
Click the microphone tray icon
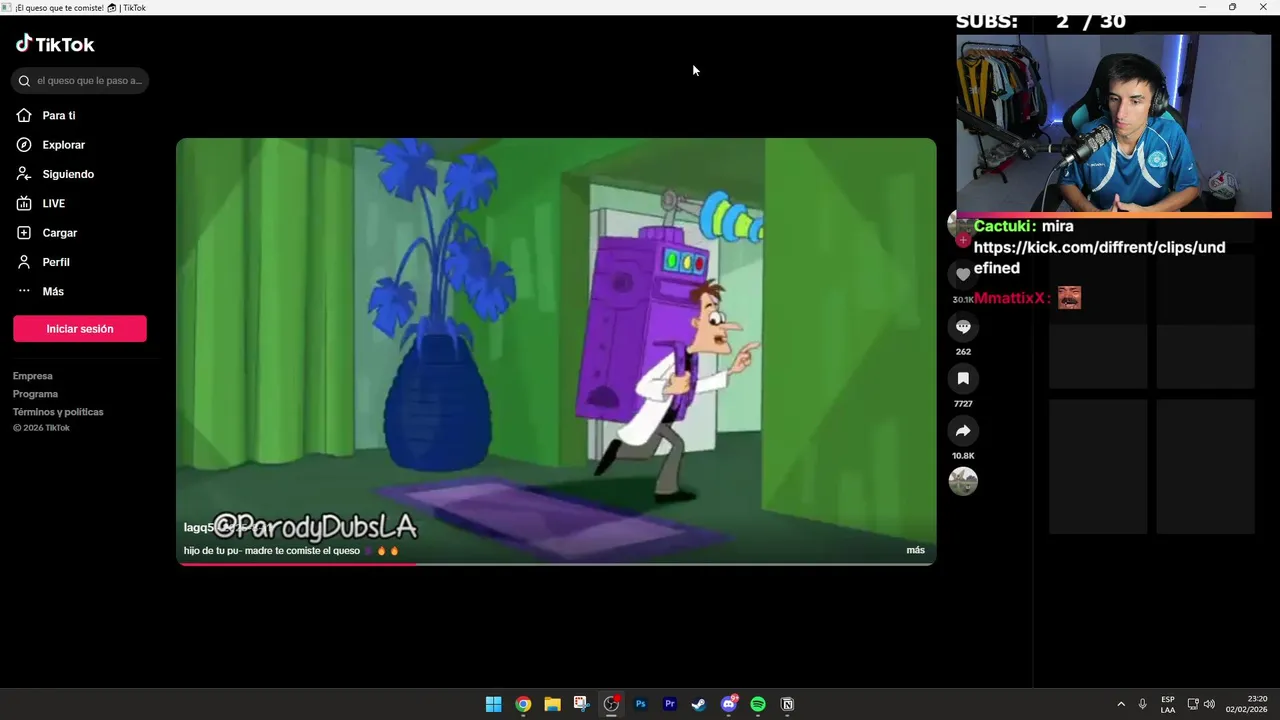pos(1143,704)
